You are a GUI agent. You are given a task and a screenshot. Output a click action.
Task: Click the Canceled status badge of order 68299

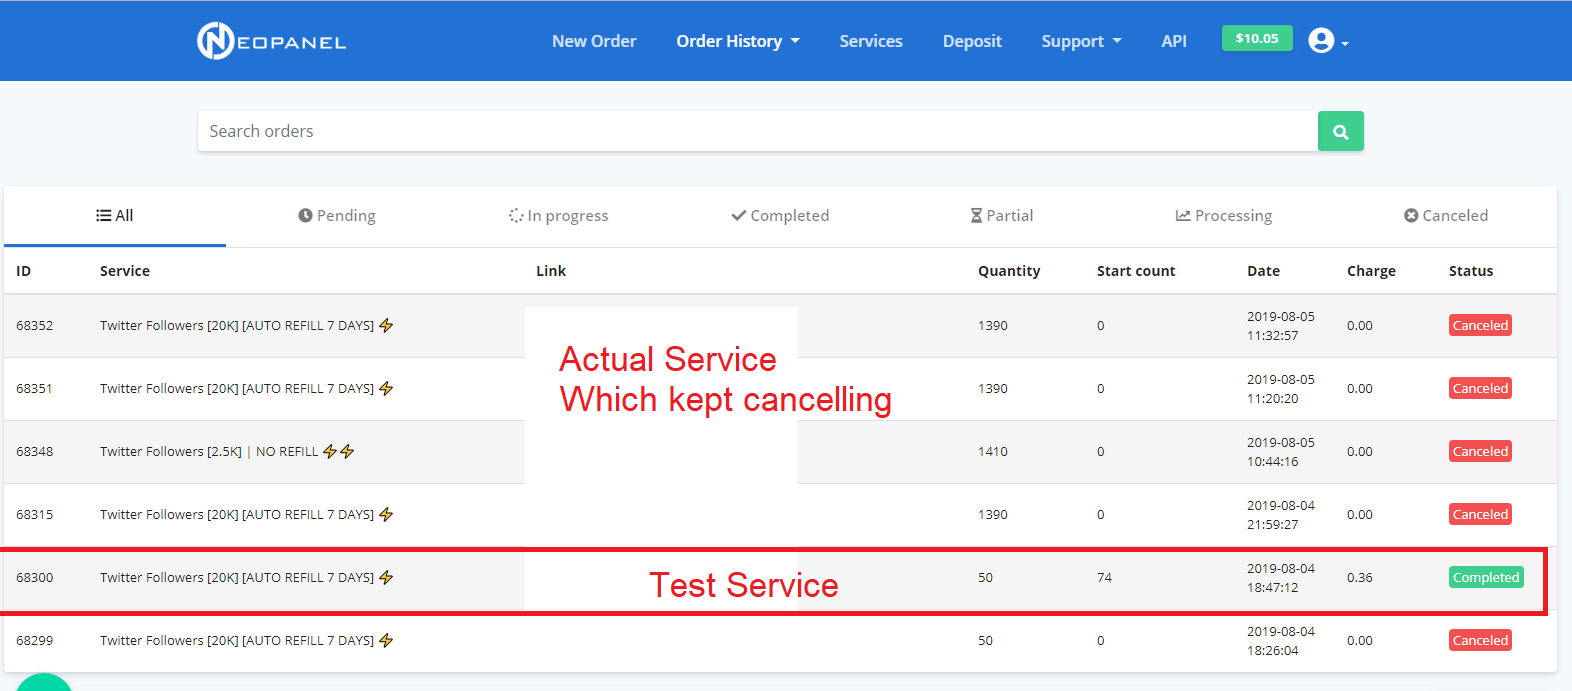pos(1480,640)
